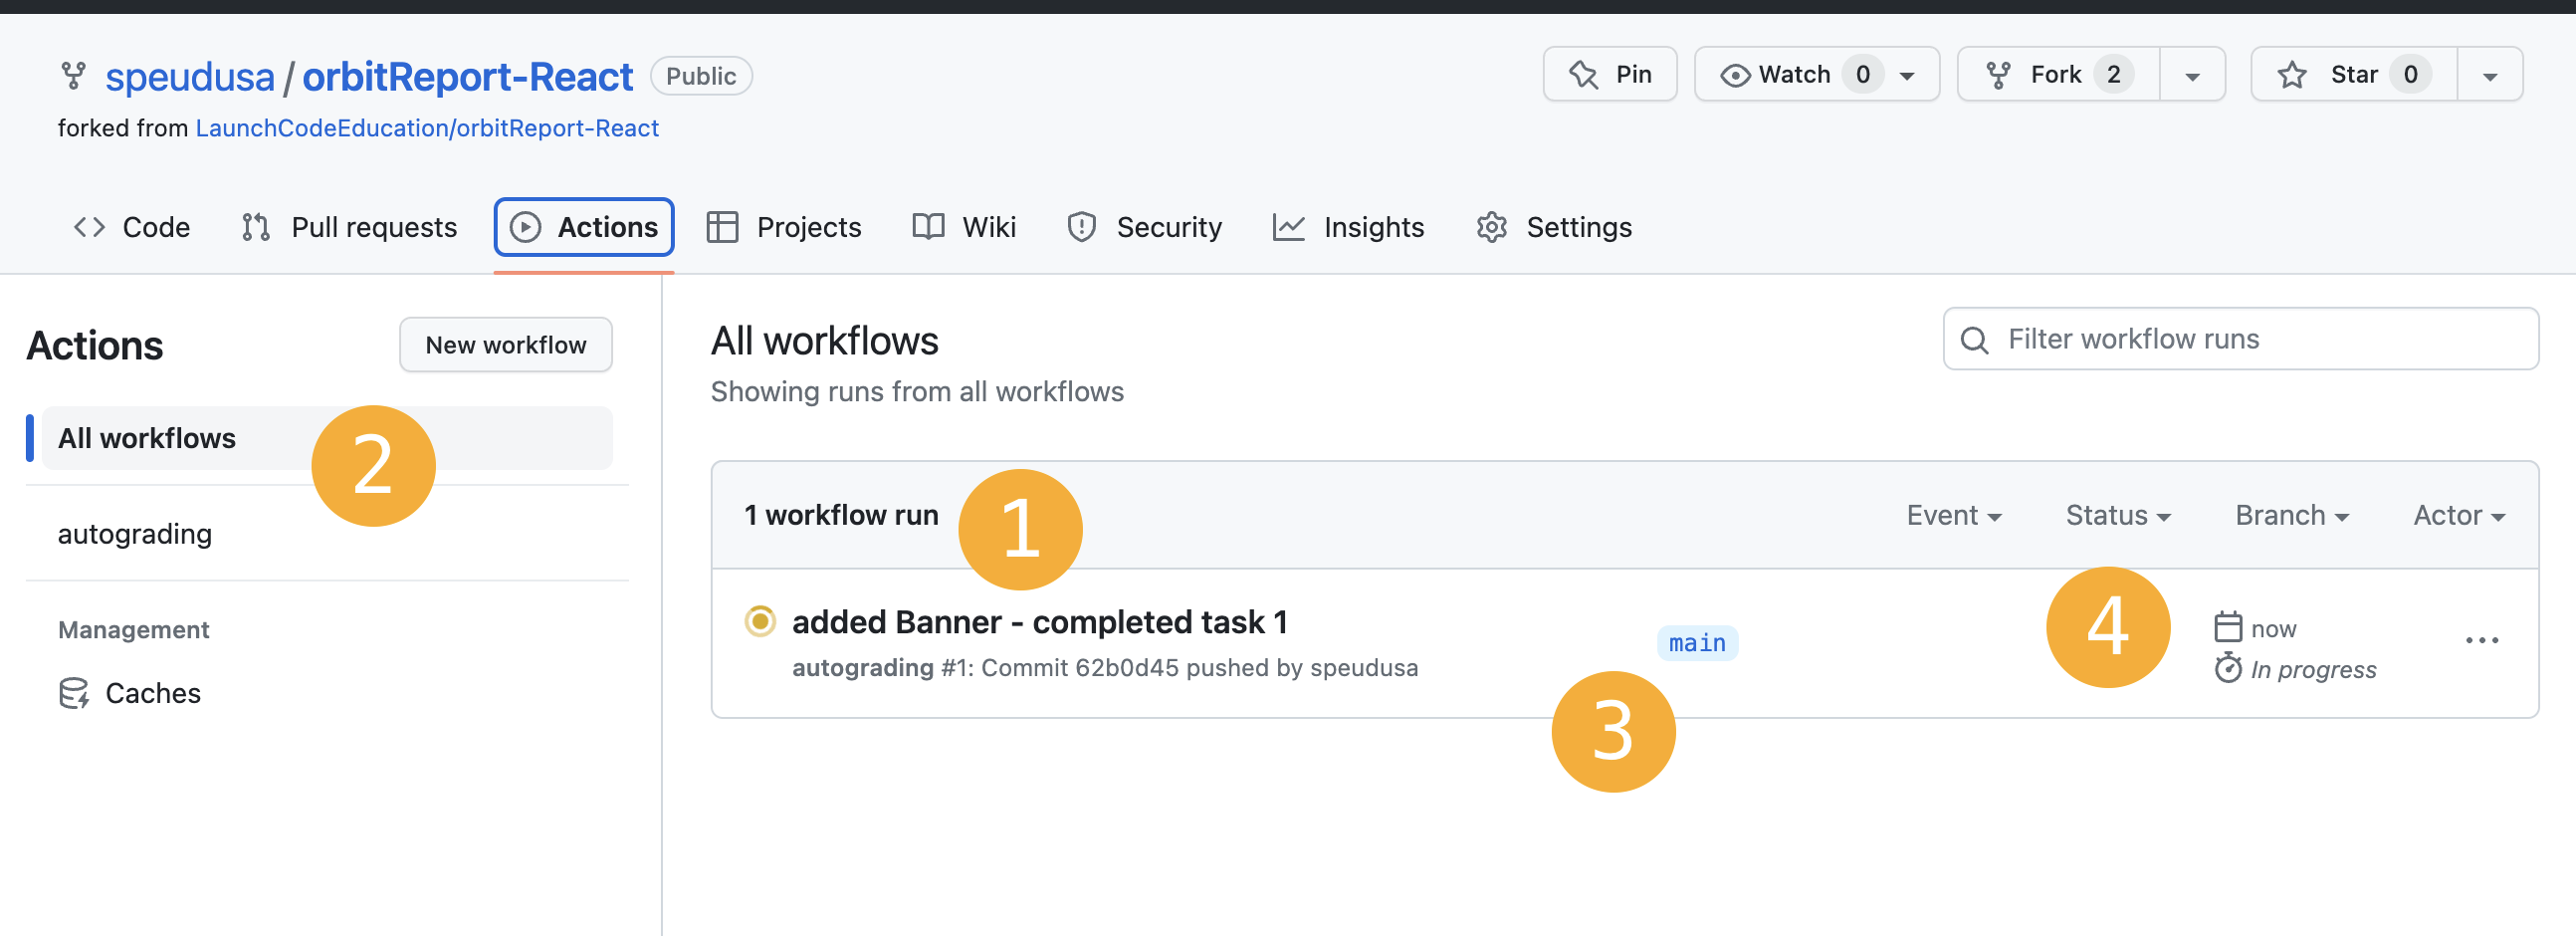This screenshot has height=936, width=2576.
Task: Select the autograding workflow in sidebar
Action: pos(135,534)
